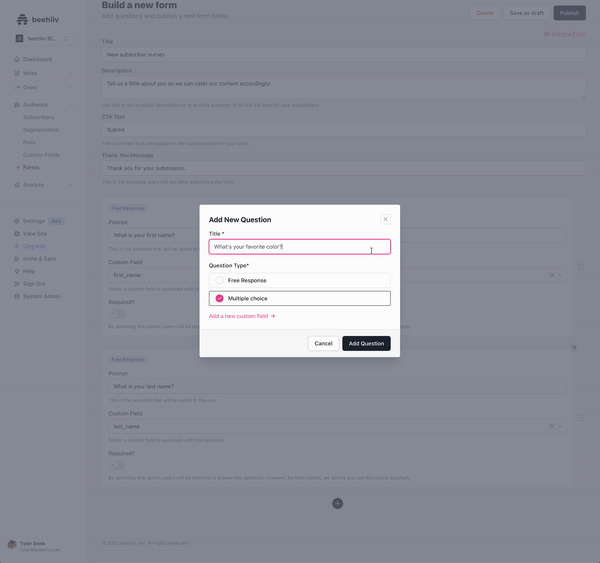Follow the Add a new custom field link
Screen dimensions: 600x563
pyautogui.click(x=242, y=316)
